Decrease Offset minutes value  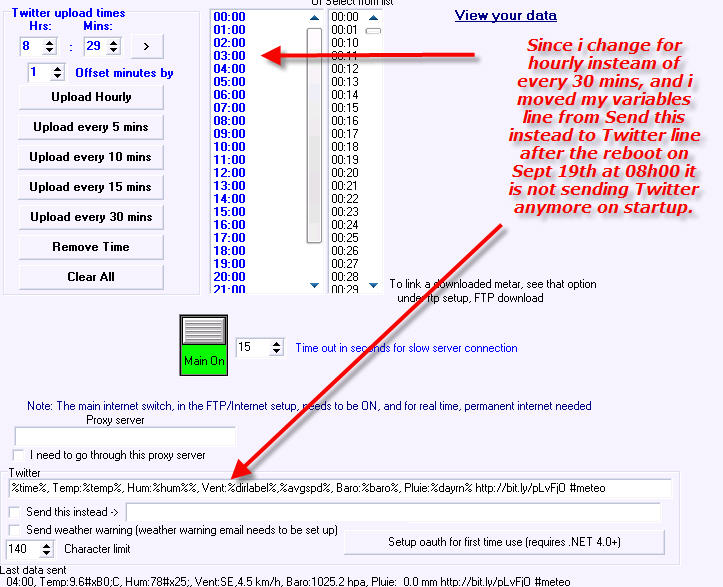click(57, 76)
